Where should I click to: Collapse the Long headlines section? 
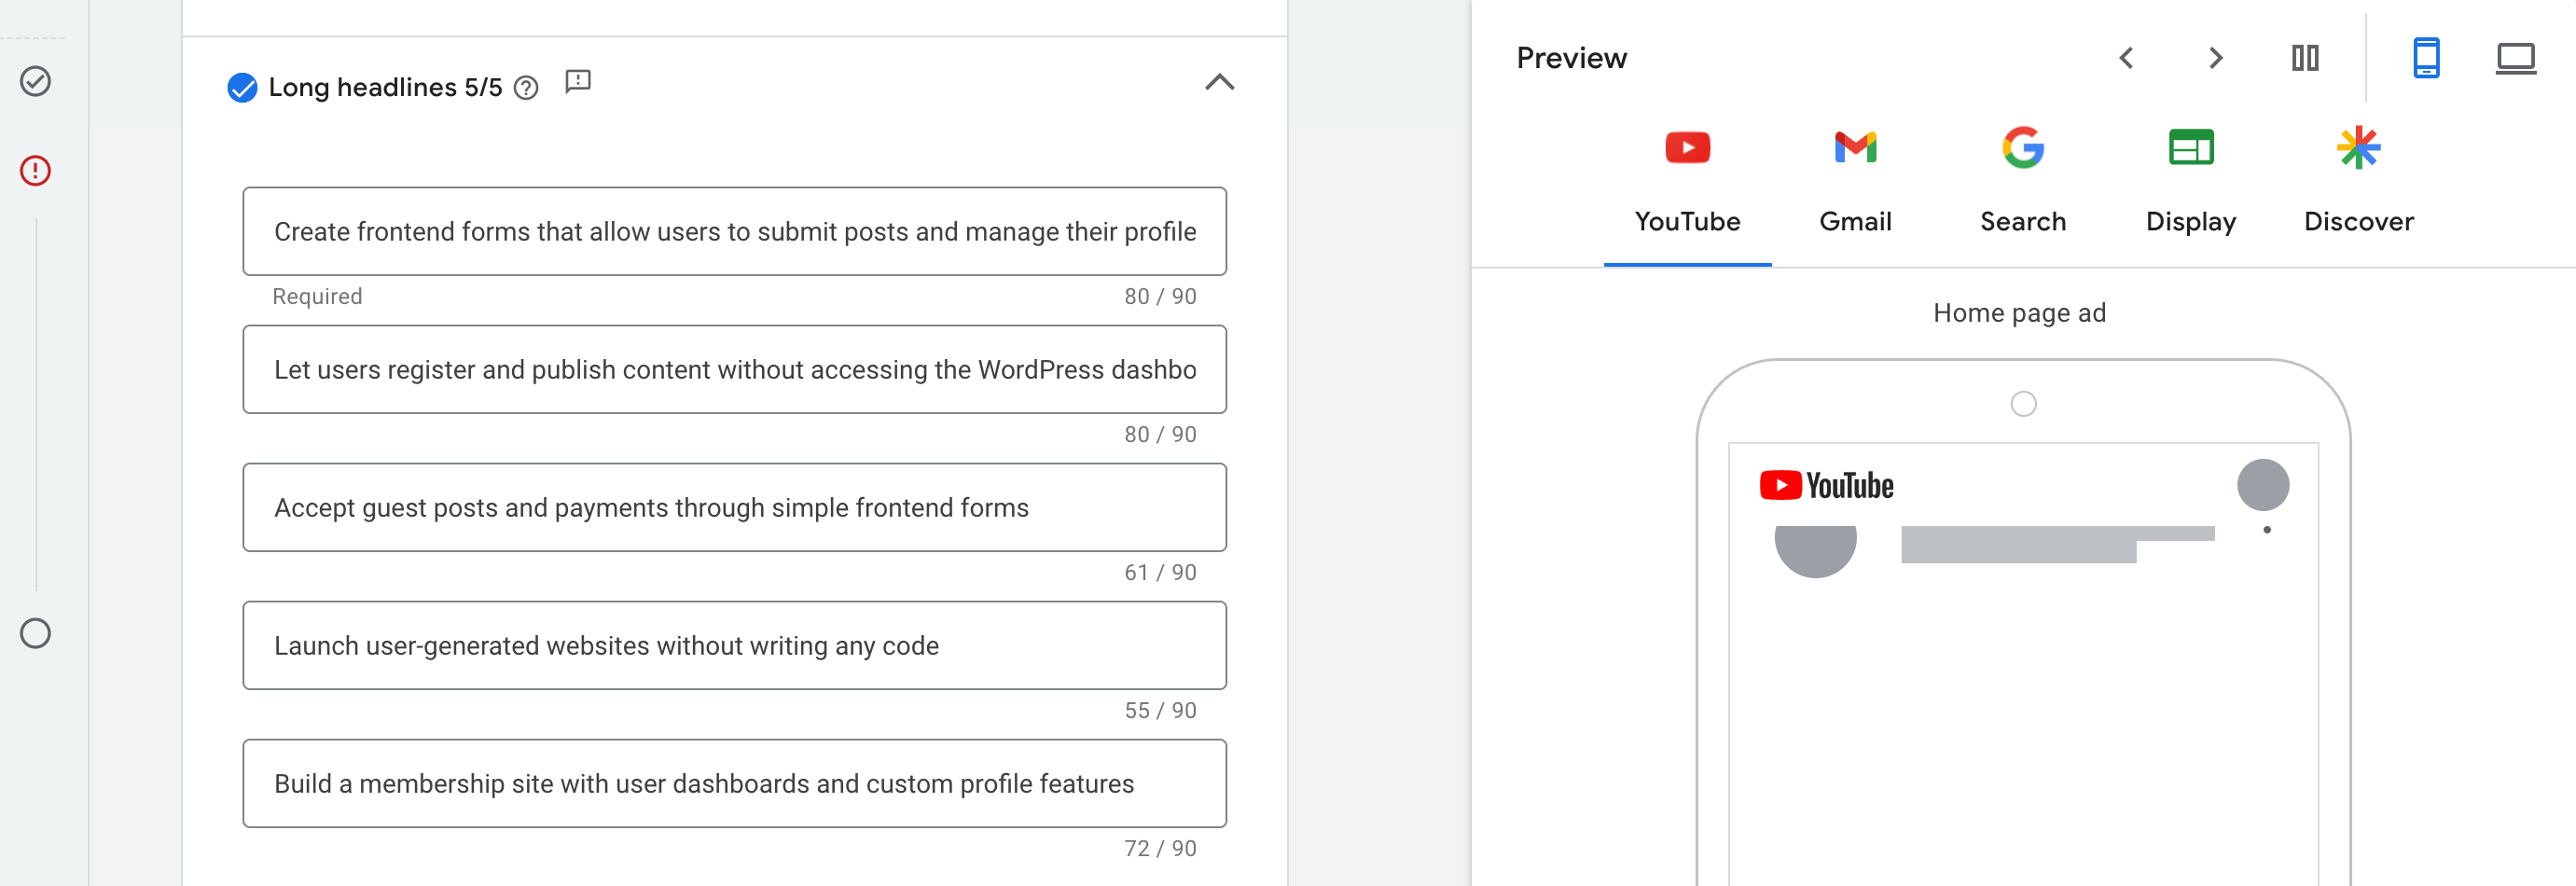pos(1219,82)
